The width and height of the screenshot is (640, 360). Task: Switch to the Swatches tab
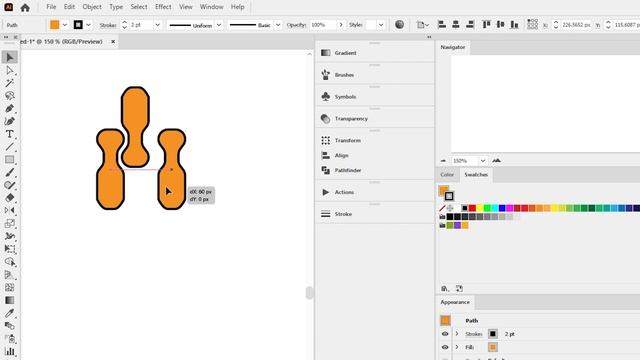(476, 175)
